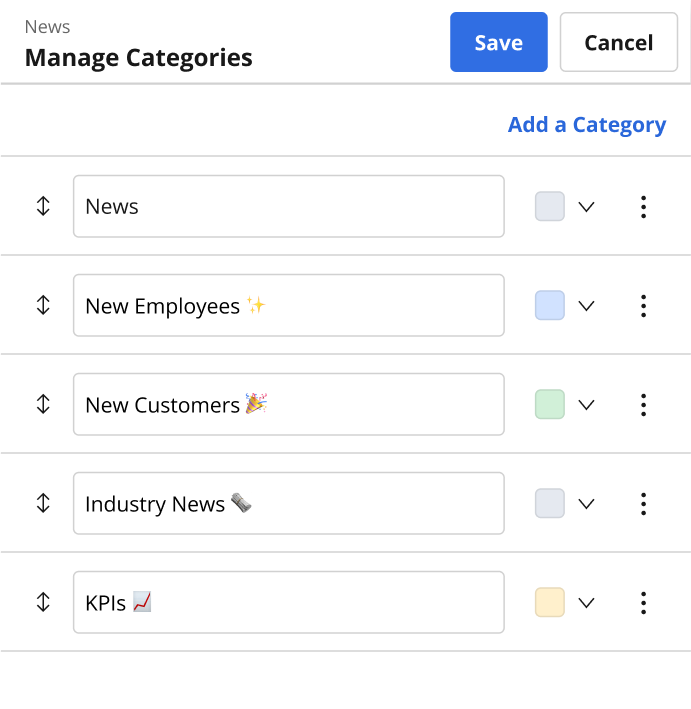
Task: Expand color dropdown for New Employees
Action: click(586, 306)
